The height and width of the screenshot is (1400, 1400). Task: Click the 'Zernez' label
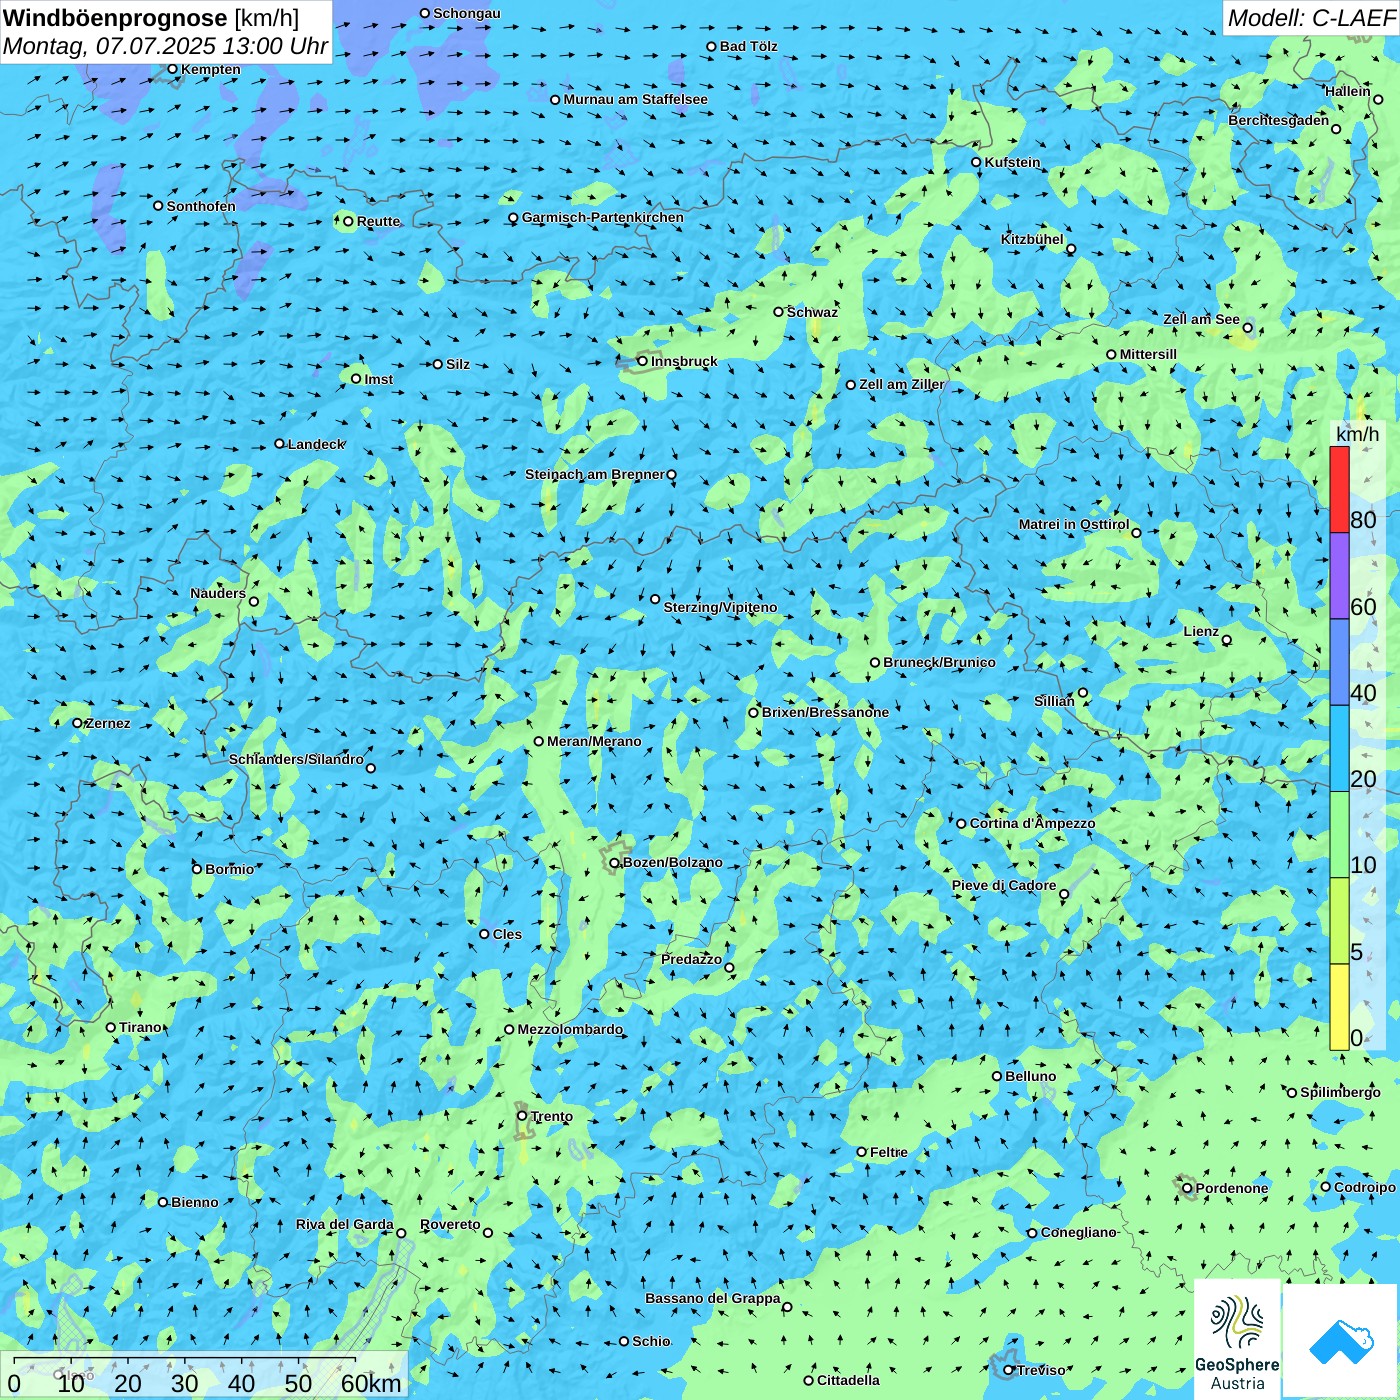[x=108, y=723]
